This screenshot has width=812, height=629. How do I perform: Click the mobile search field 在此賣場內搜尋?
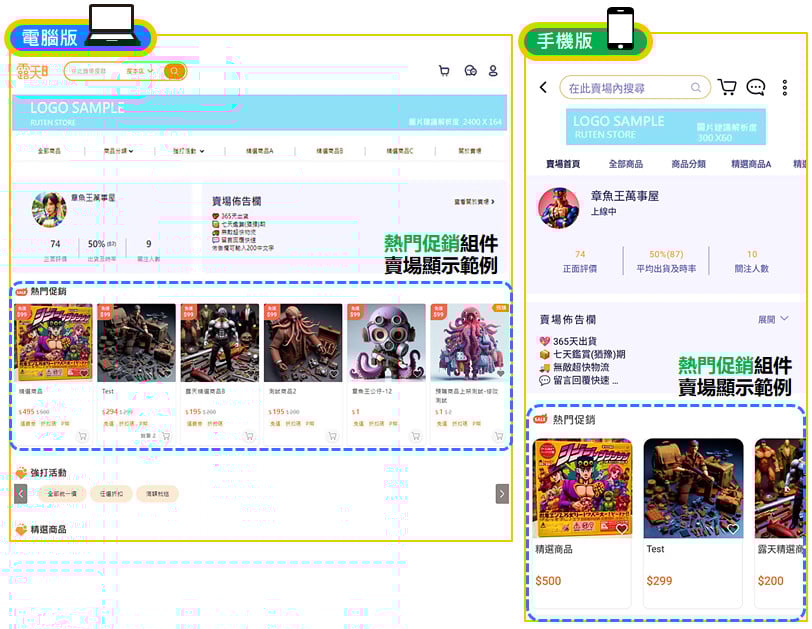(x=633, y=88)
